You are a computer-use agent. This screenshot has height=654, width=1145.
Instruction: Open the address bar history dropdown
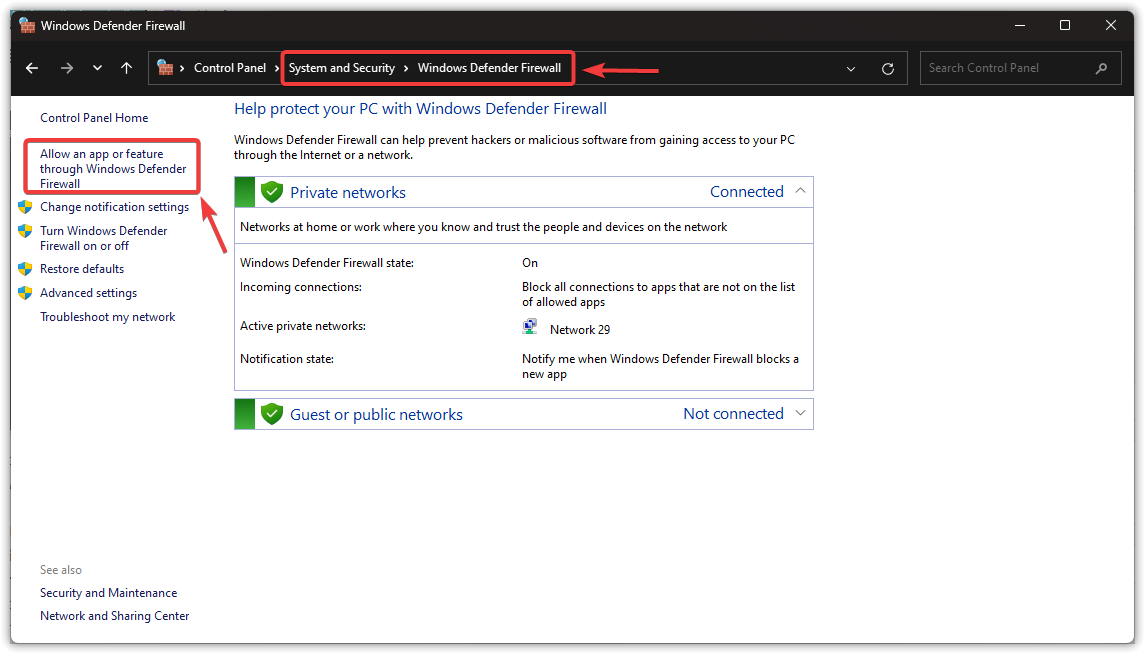click(x=850, y=67)
